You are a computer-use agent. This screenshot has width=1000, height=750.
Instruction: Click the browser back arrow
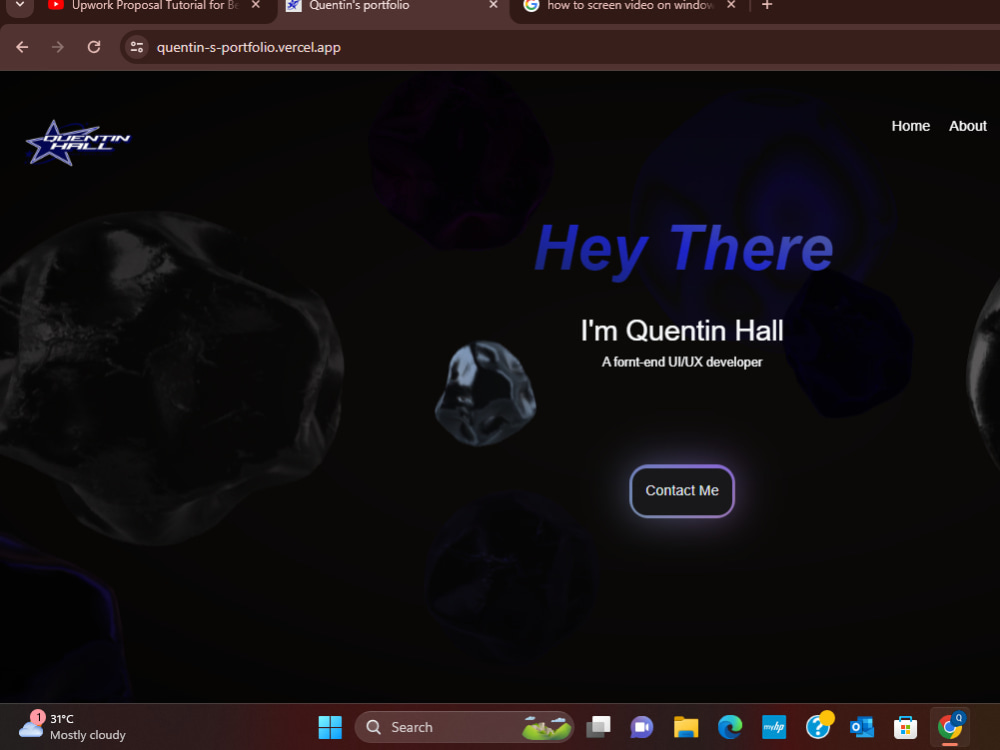[22, 47]
